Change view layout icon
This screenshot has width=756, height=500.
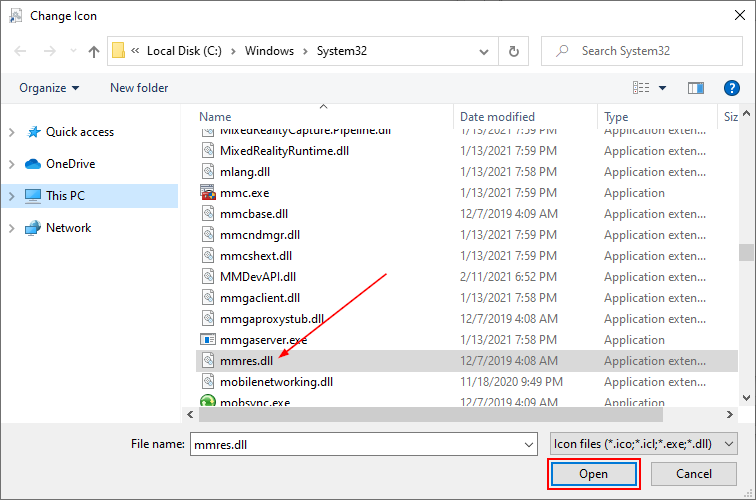(641, 88)
